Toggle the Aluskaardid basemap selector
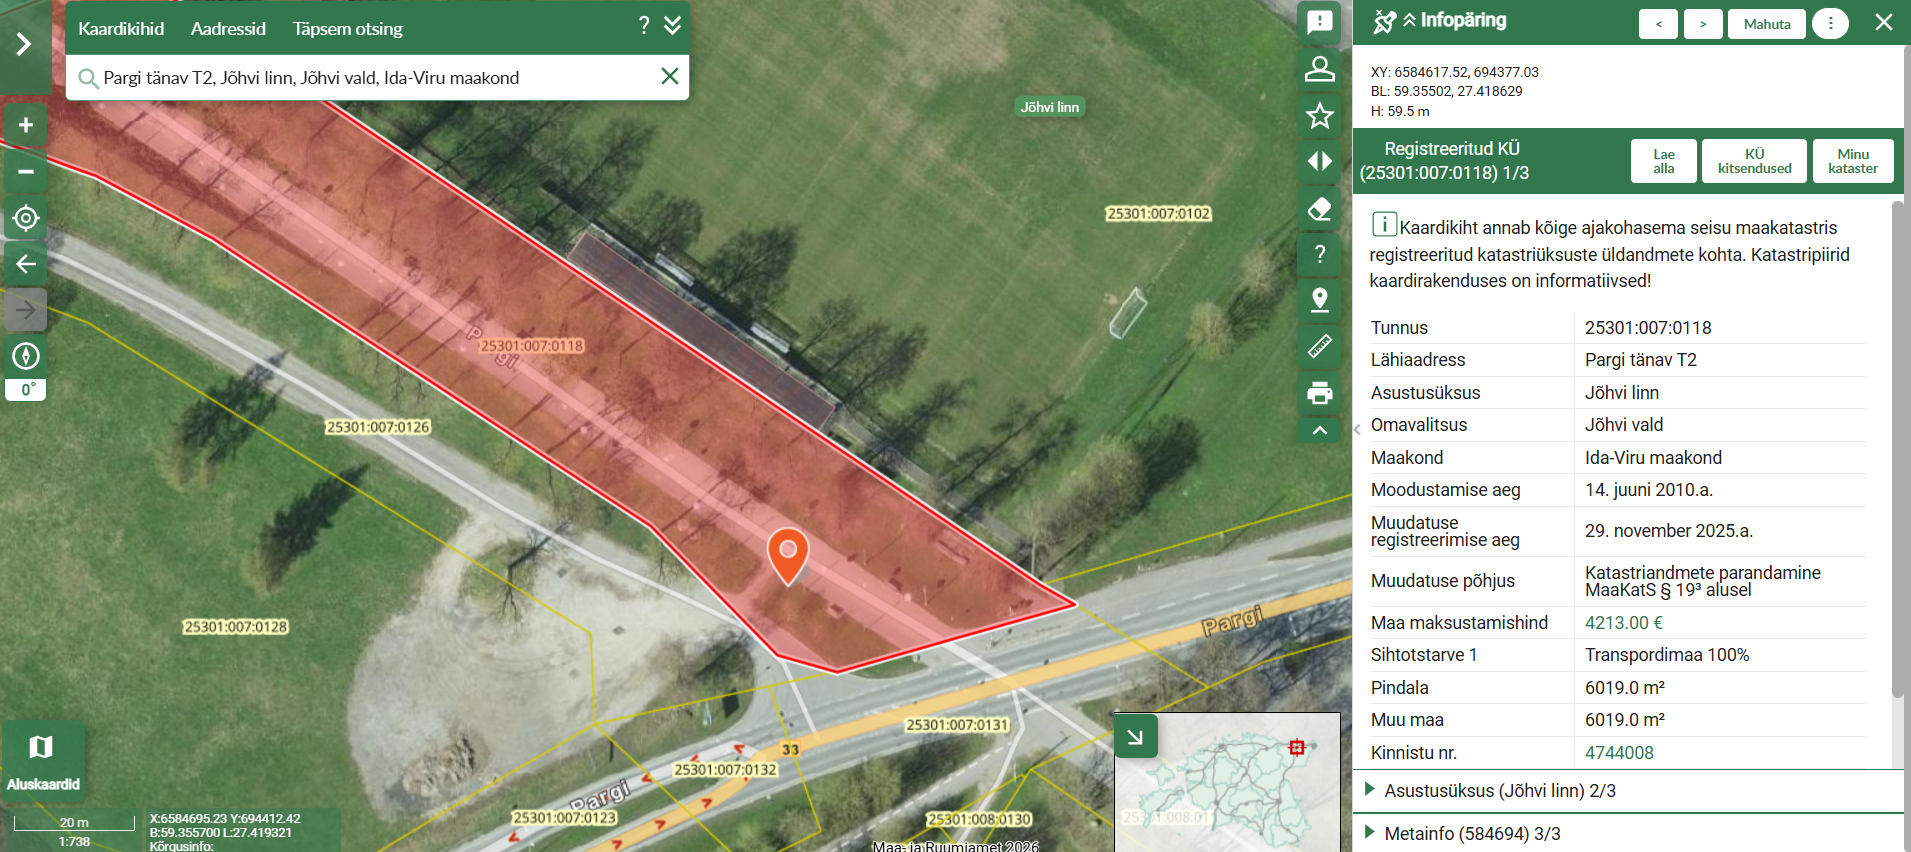Screen dimensions: 1911x852 [x=42, y=760]
